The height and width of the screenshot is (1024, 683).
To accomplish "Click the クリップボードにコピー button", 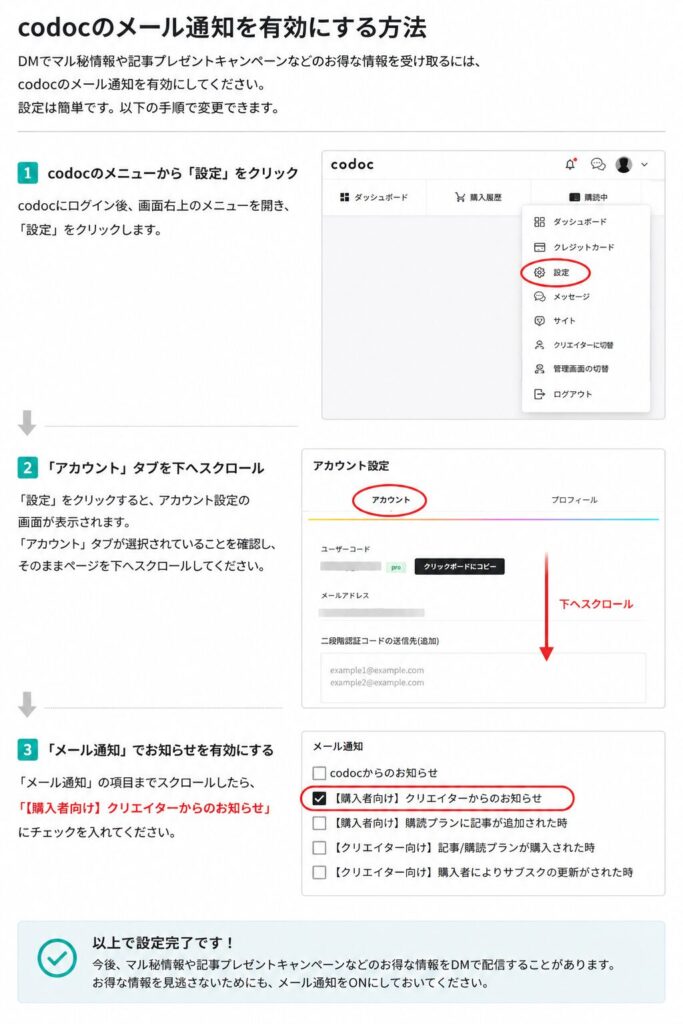I will [x=460, y=566].
